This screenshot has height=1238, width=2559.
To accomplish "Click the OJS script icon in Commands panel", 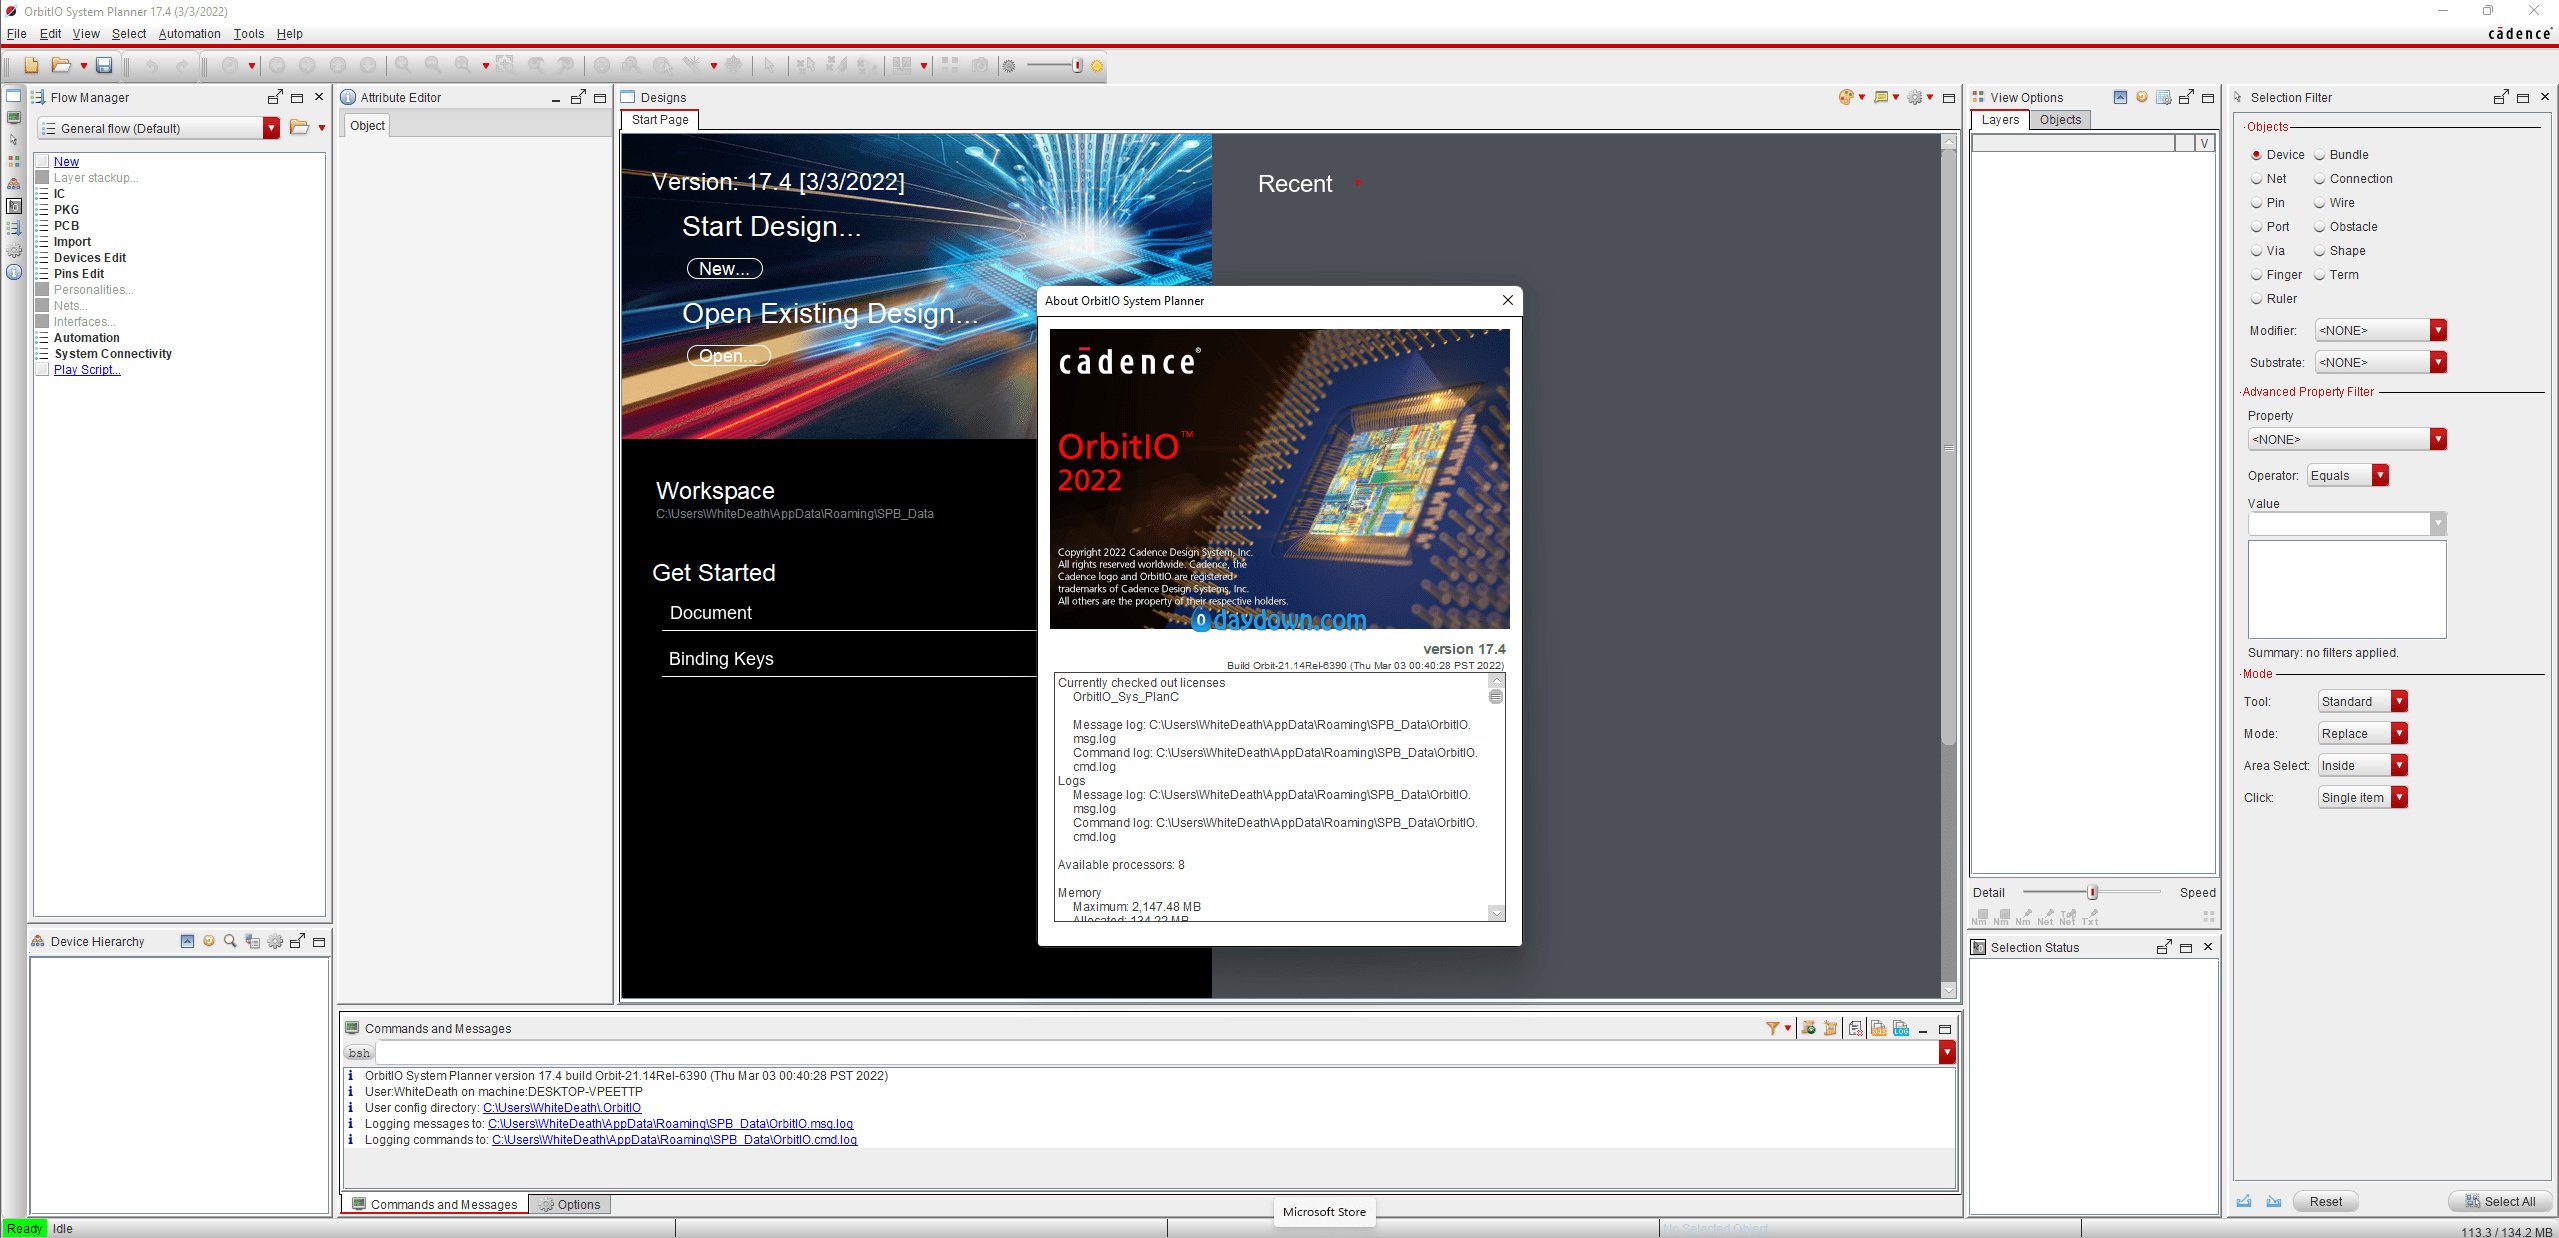I will coord(1879,1028).
